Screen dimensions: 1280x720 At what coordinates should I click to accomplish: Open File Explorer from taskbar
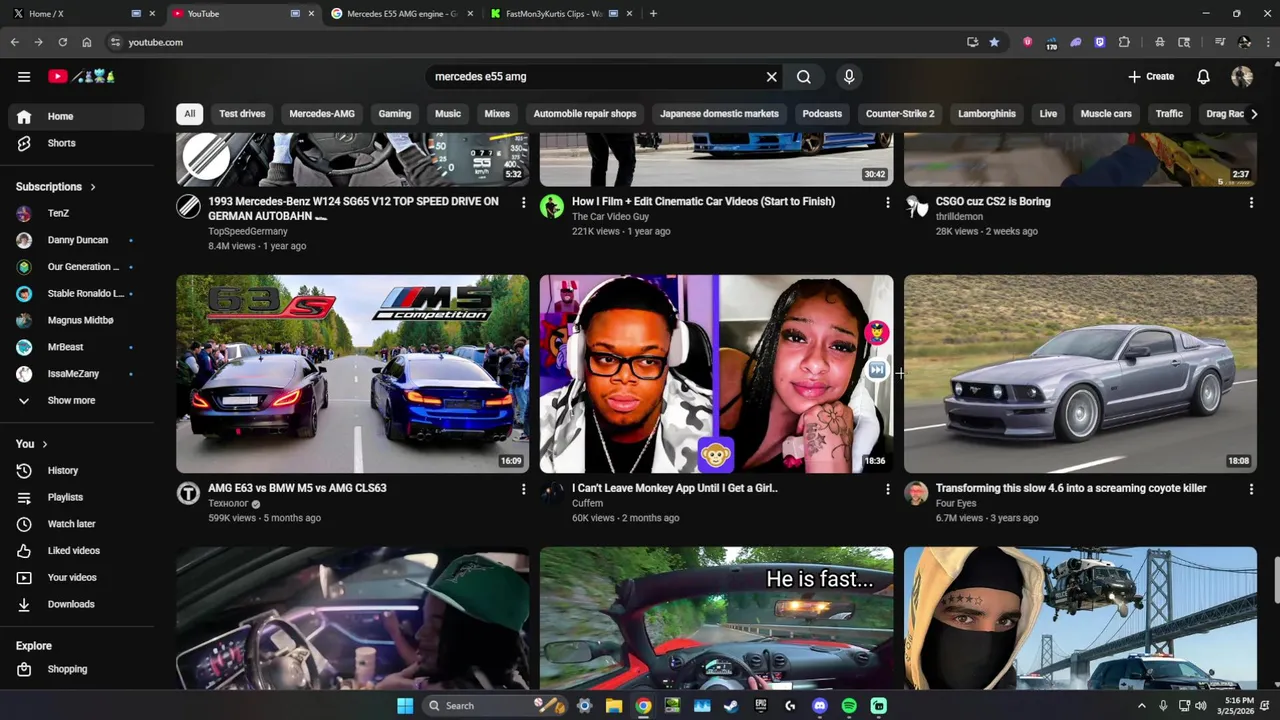[x=614, y=706]
